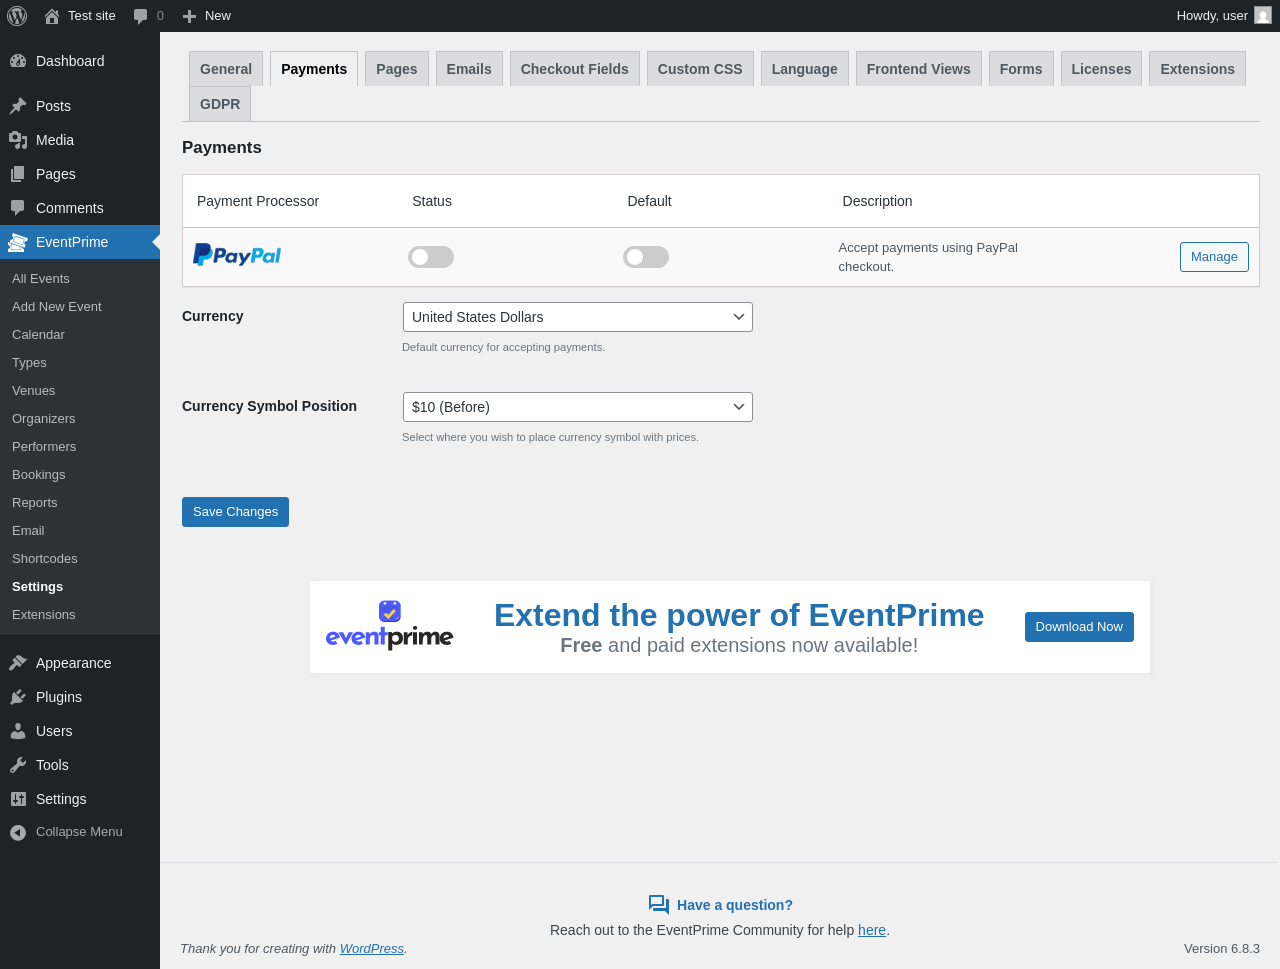The height and width of the screenshot is (969, 1280).
Task: Open the GDPR tab
Action: click(220, 104)
